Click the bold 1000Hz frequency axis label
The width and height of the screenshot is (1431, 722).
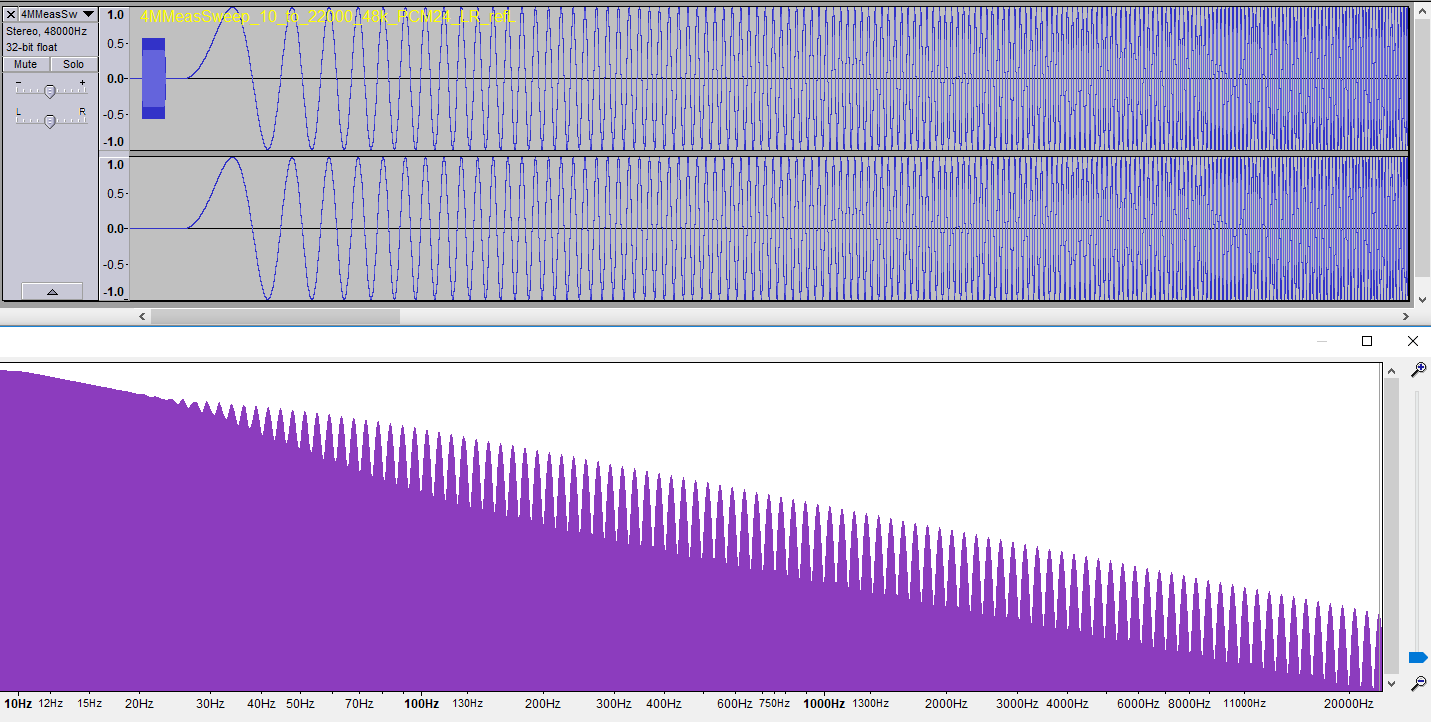[824, 704]
